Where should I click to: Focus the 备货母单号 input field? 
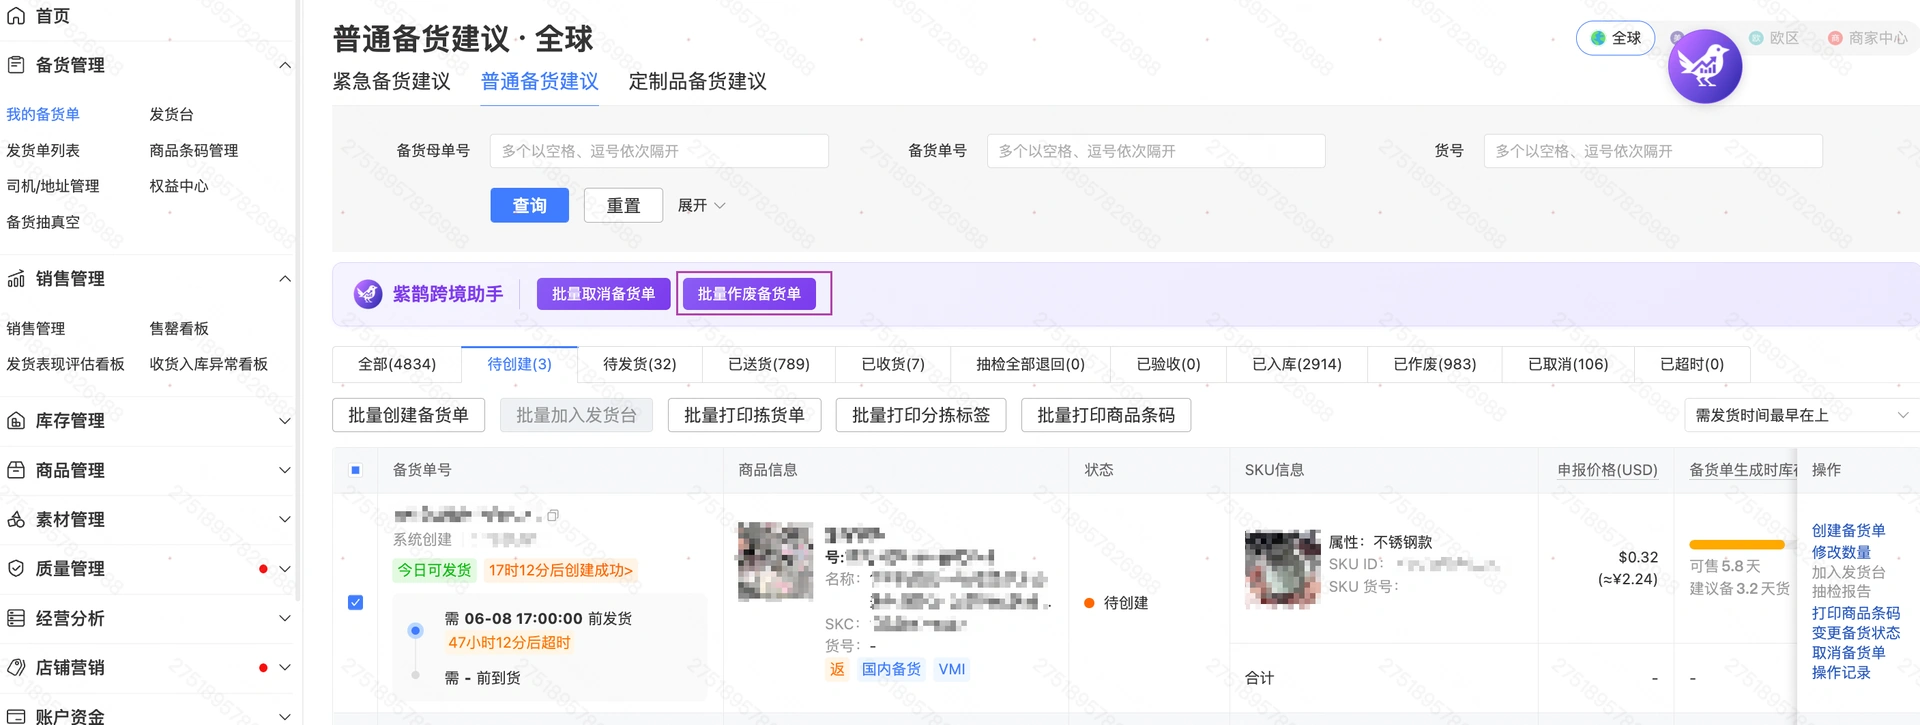click(x=659, y=151)
